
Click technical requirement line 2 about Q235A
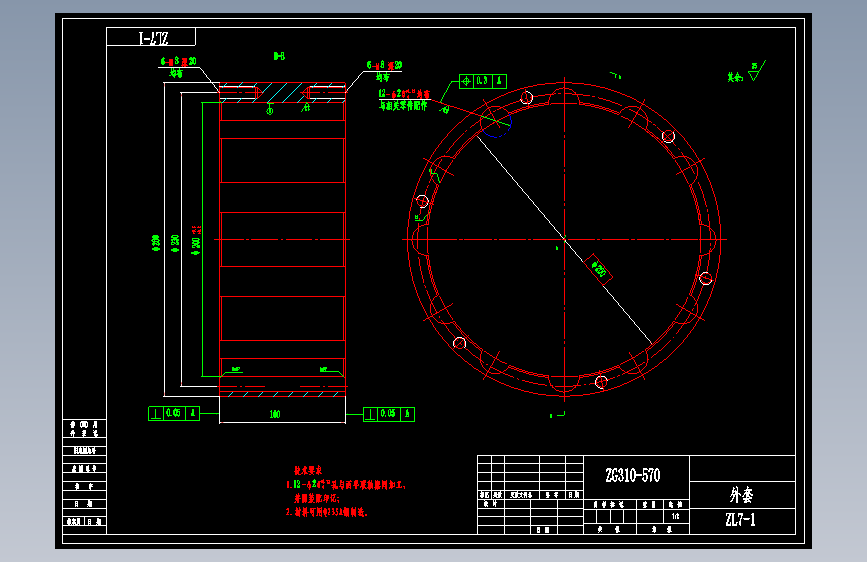(x=326, y=512)
